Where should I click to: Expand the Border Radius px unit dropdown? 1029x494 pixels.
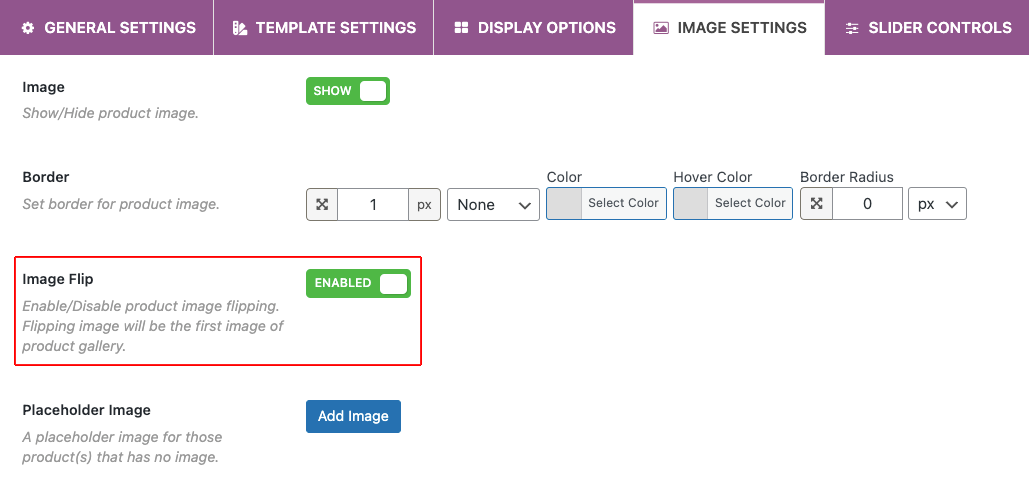pos(937,204)
